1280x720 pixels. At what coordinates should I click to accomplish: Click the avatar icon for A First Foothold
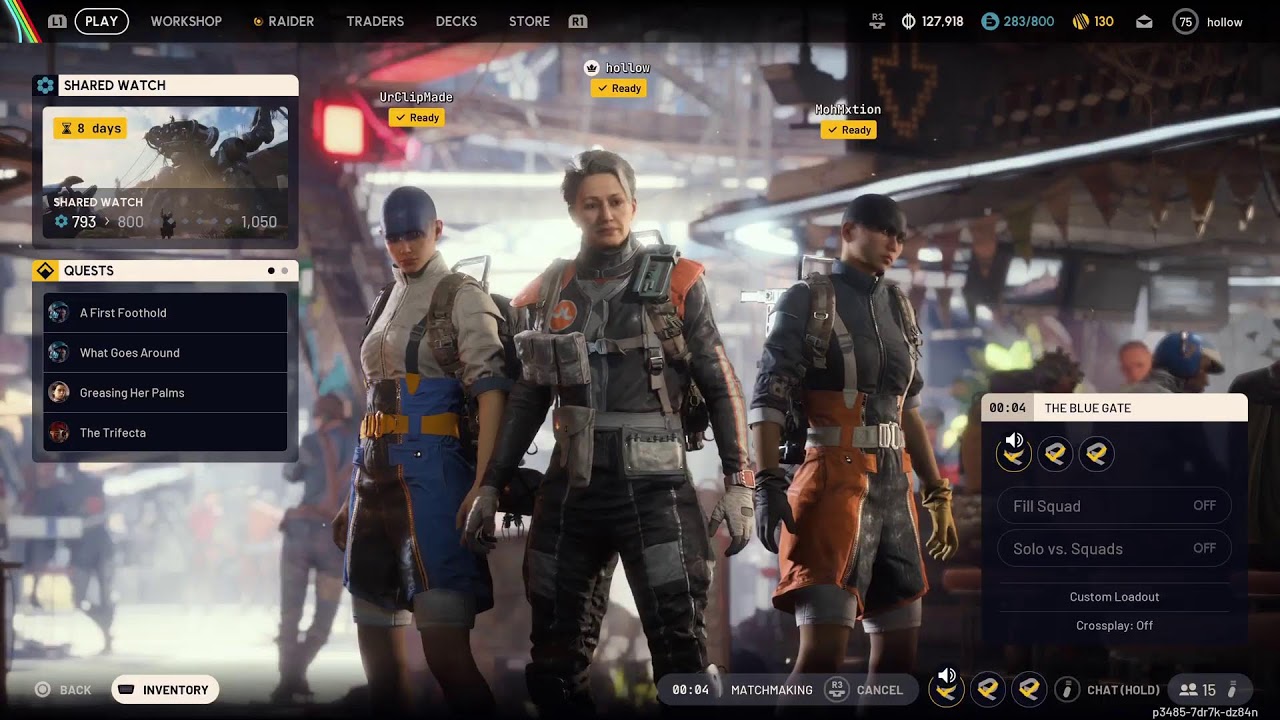(x=59, y=313)
